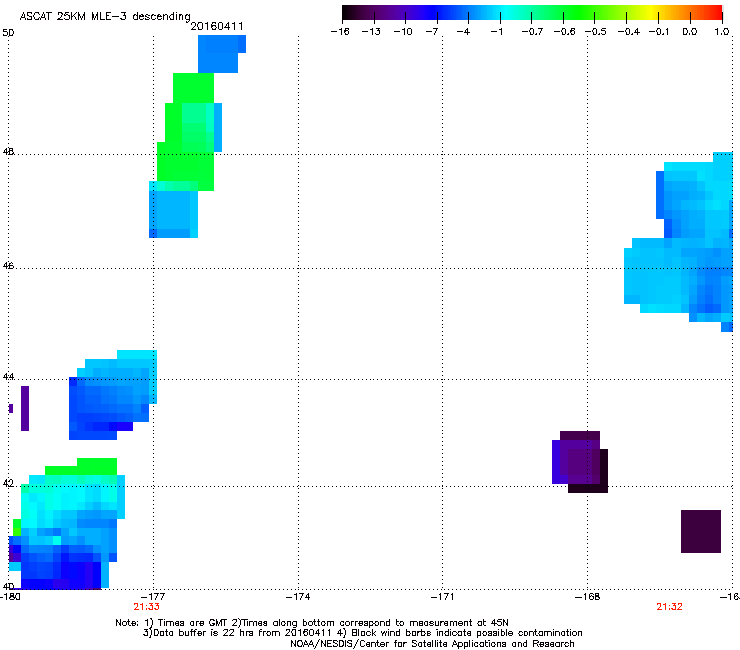Click the '-7' colorbar tick label
The width and height of the screenshot is (740, 650).
point(432,32)
